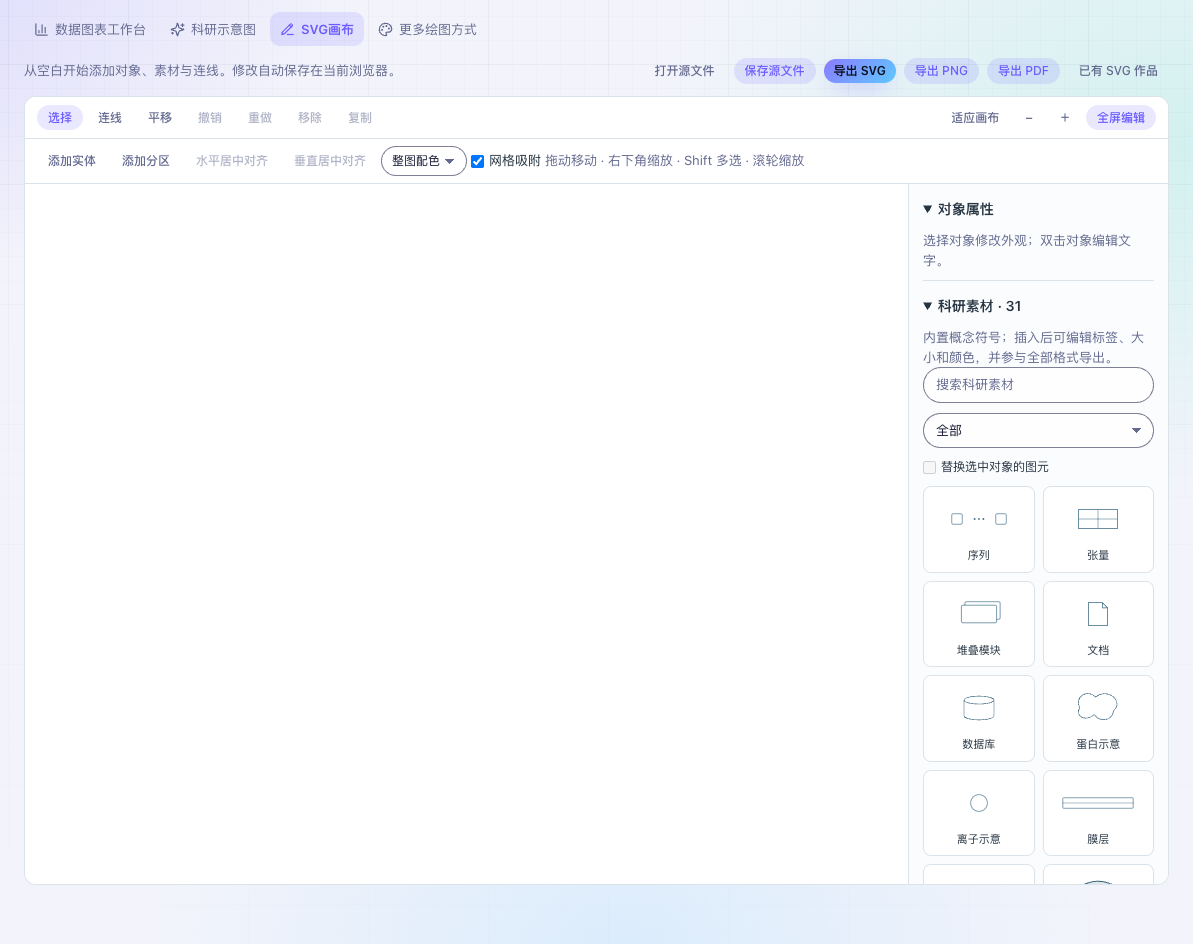Insert the 离子示意 ion material

click(x=978, y=813)
